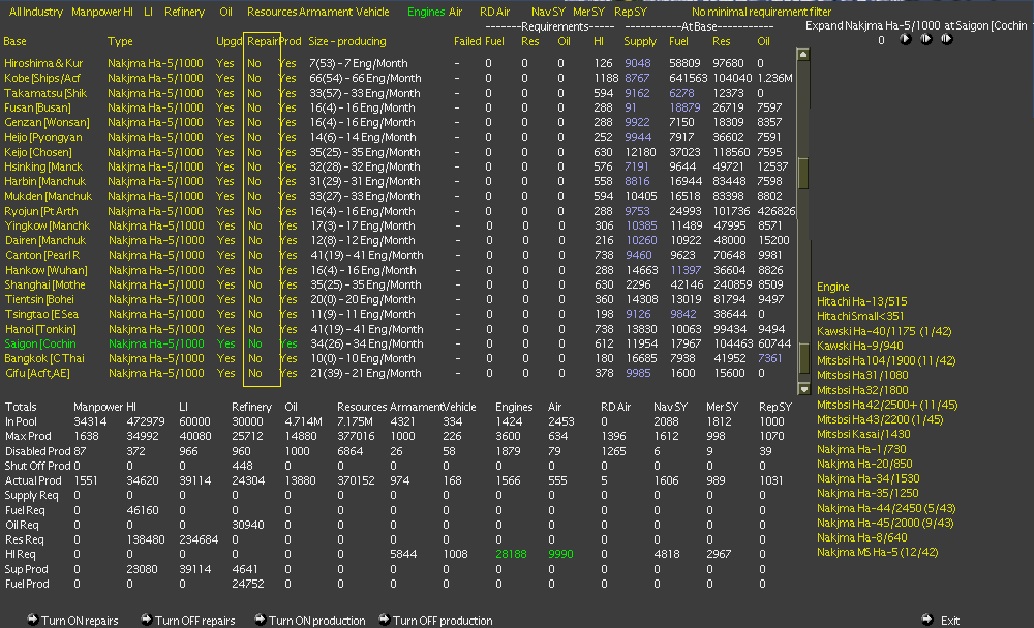Screen dimensions: 1034x628
Task: Switch to Vehicle filter
Action: pos(373,12)
